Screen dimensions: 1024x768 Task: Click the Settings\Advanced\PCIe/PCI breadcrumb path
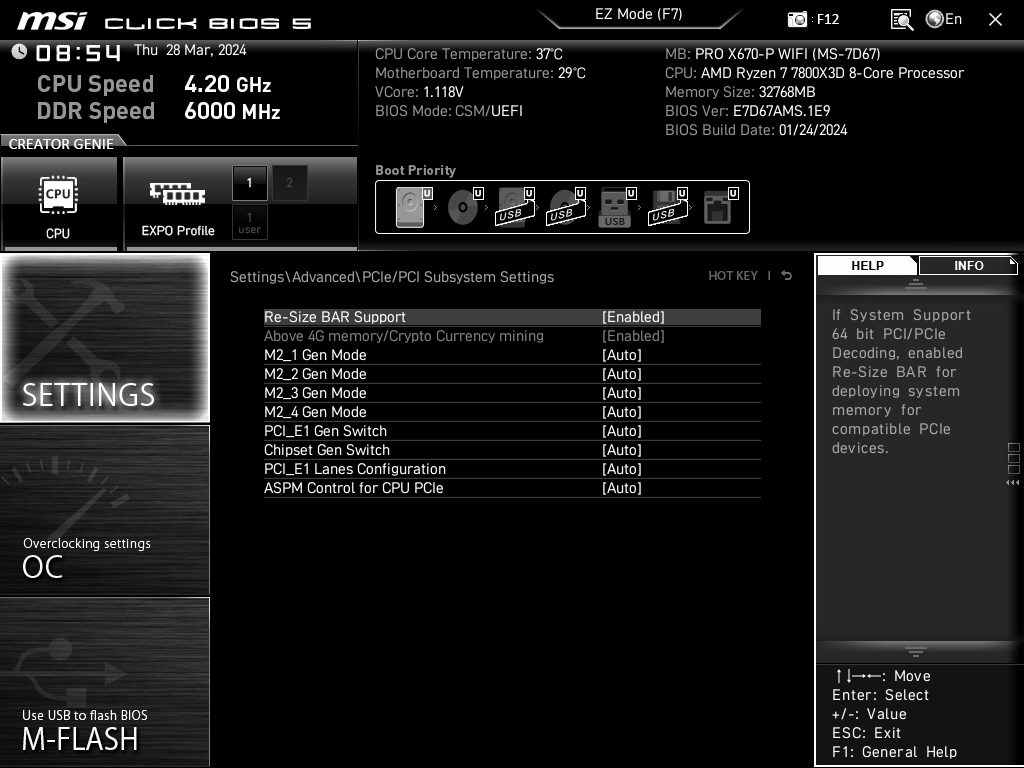392,276
